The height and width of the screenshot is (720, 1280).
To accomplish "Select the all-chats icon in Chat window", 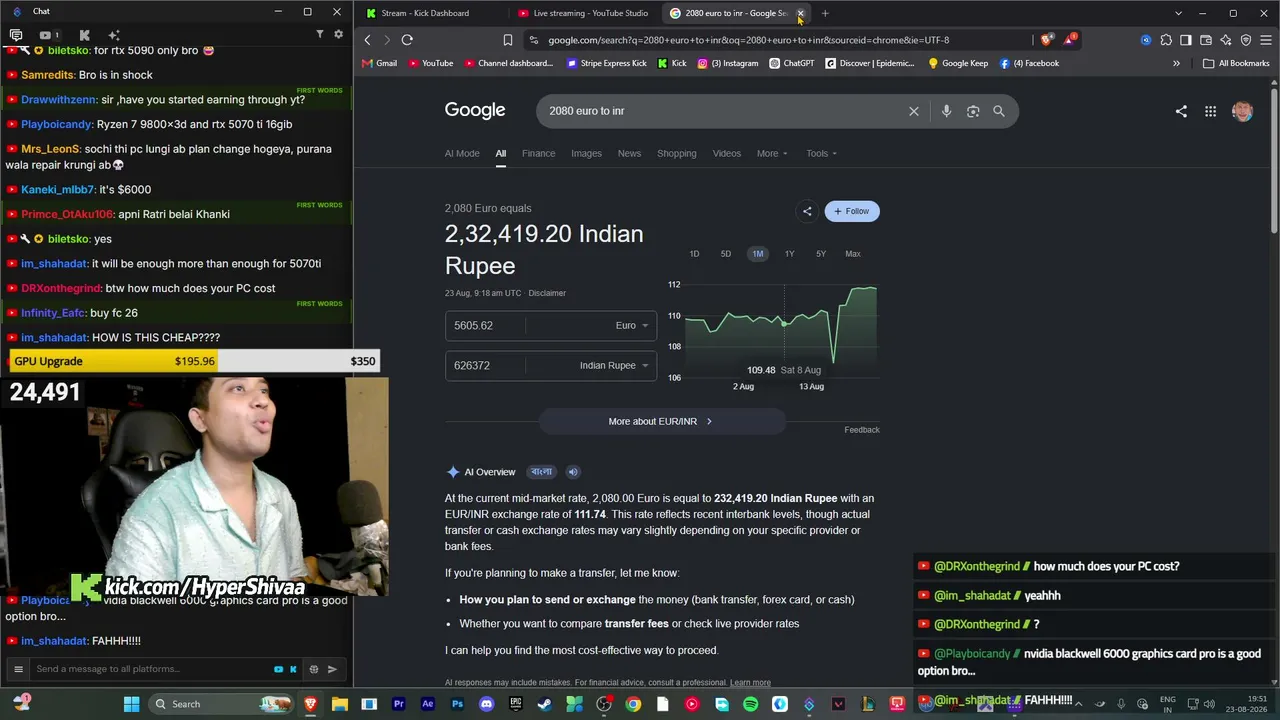I will pyautogui.click(x=16, y=35).
